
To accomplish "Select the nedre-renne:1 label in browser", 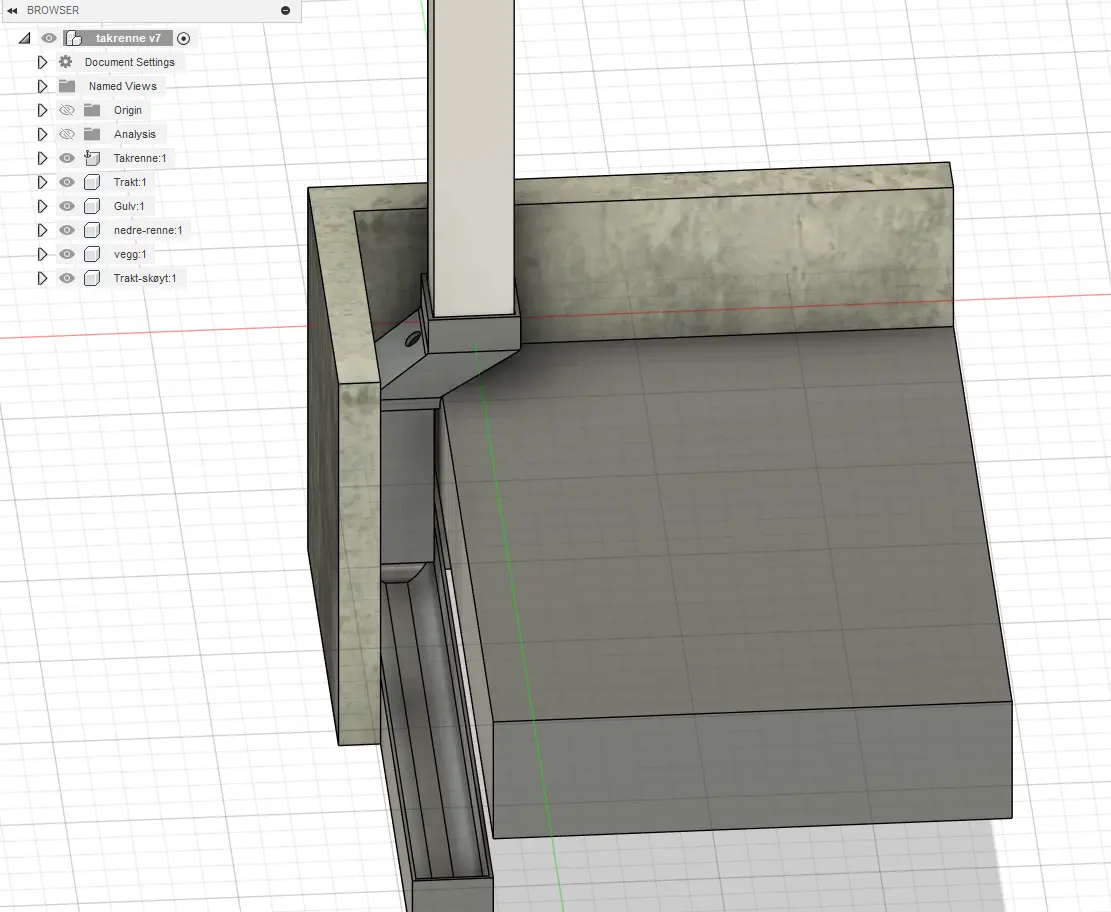I will 148,230.
